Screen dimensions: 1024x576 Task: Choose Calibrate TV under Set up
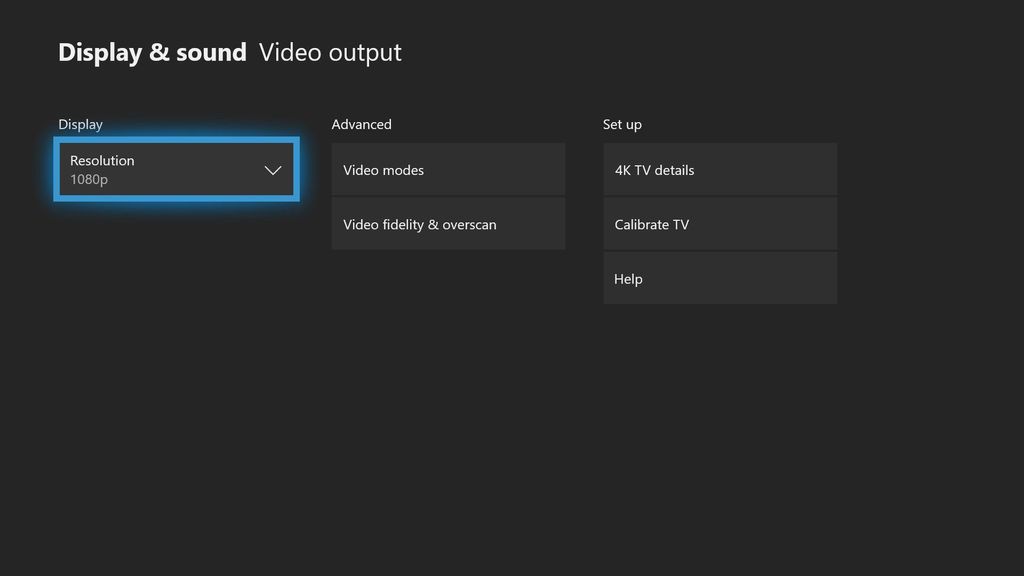pos(720,224)
